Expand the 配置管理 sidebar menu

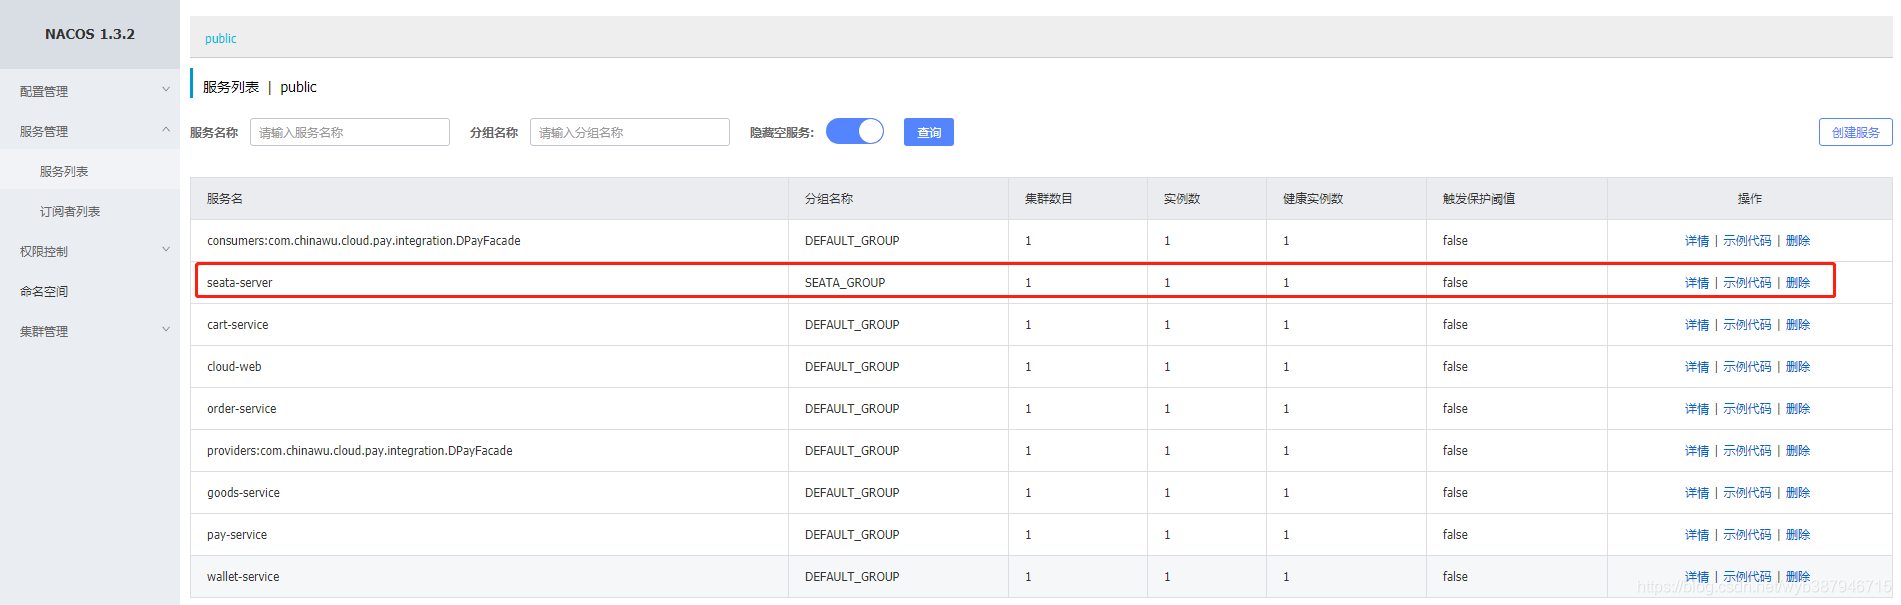coord(90,91)
